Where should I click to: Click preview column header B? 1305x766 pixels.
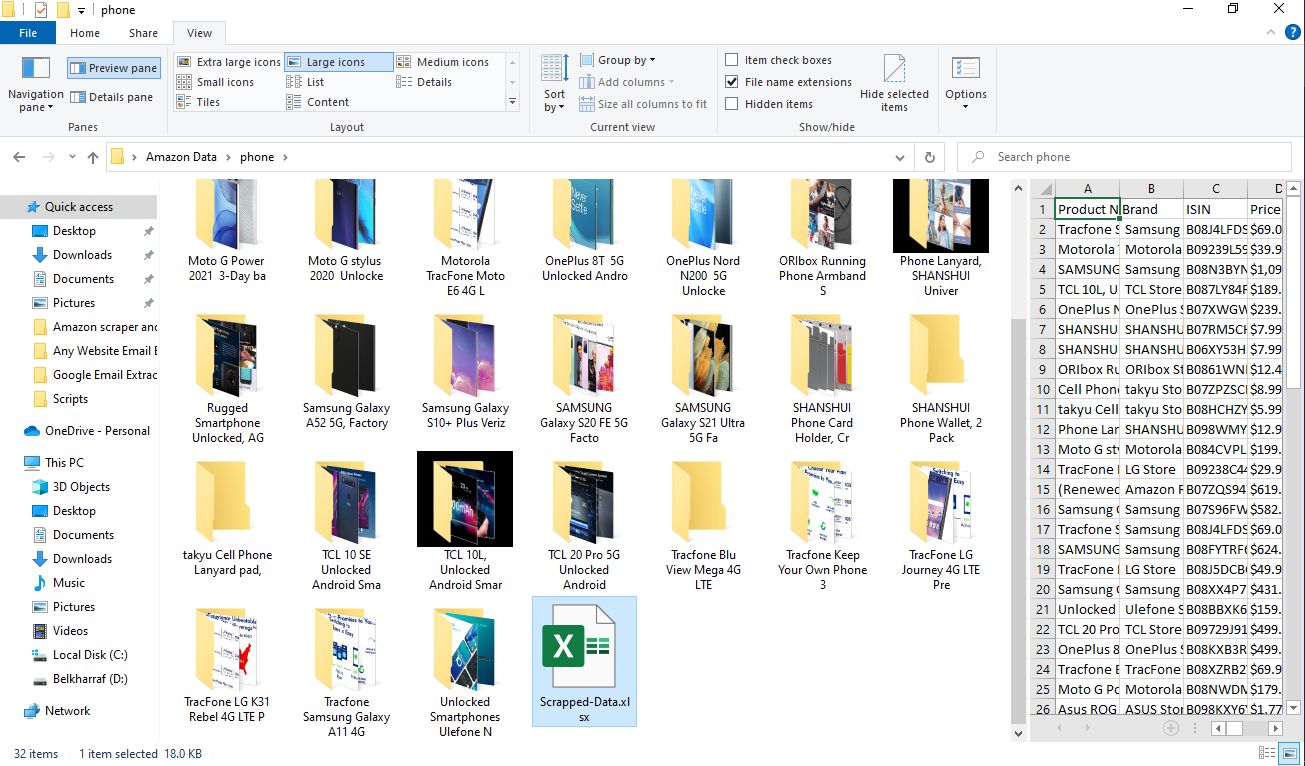coord(1151,188)
